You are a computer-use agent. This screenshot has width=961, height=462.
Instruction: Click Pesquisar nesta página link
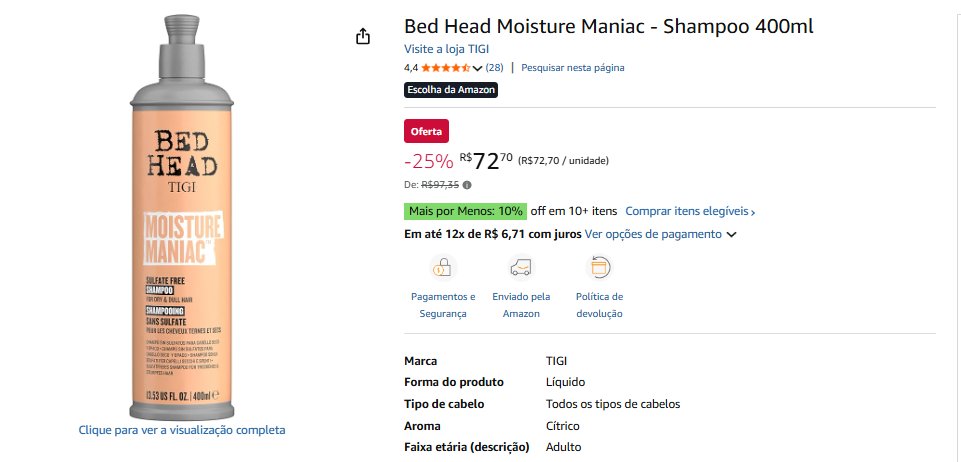572,68
